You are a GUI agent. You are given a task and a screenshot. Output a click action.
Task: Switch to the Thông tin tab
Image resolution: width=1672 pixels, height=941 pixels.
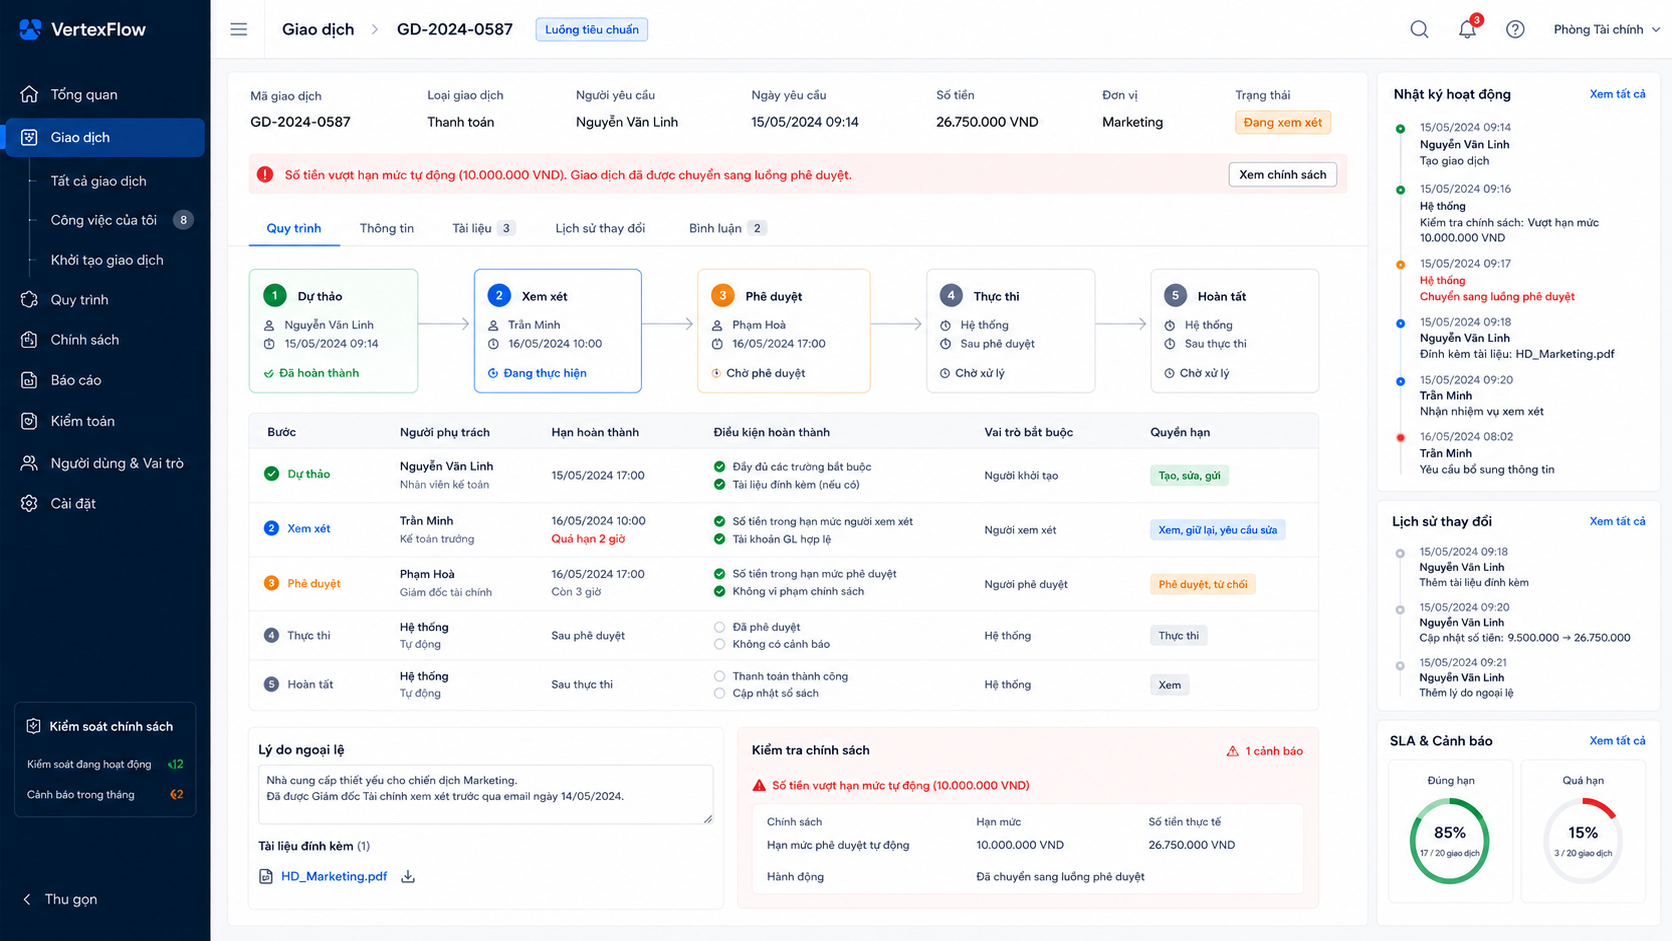(387, 228)
